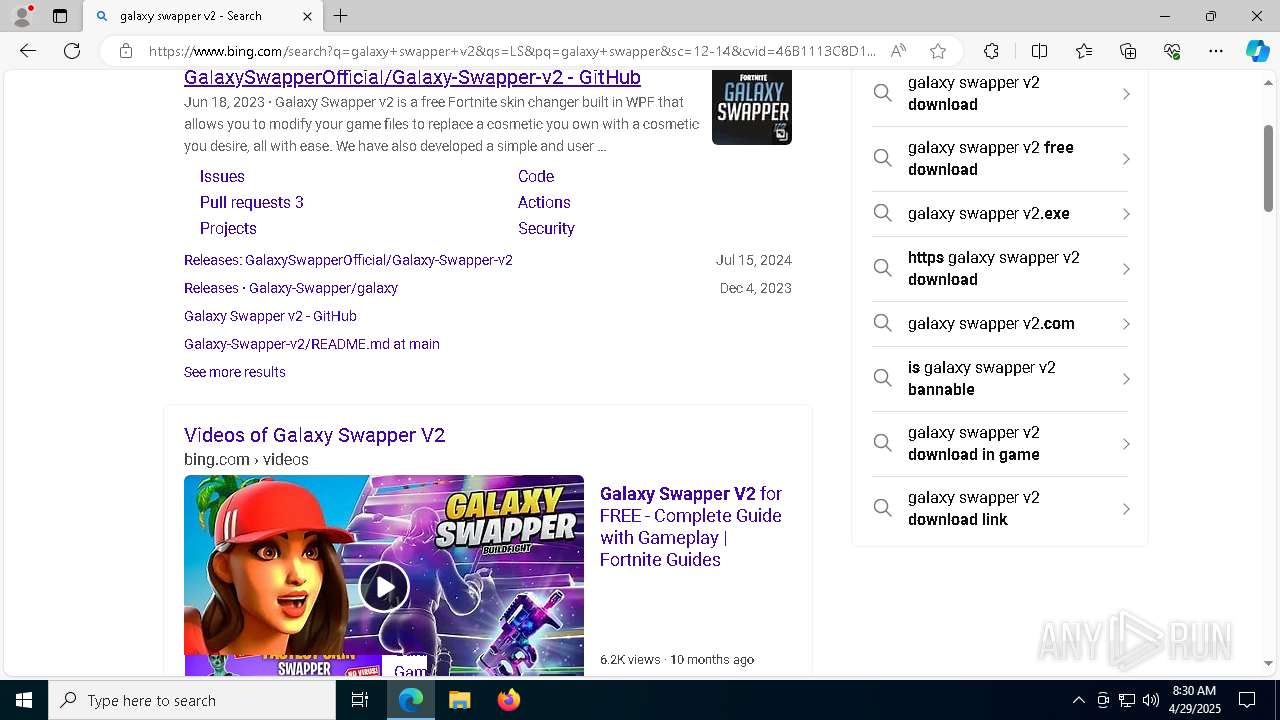Search suggestion galaxy swapper v2 download
Image resolution: width=1280 pixels, height=720 pixels.
pos(1000,94)
